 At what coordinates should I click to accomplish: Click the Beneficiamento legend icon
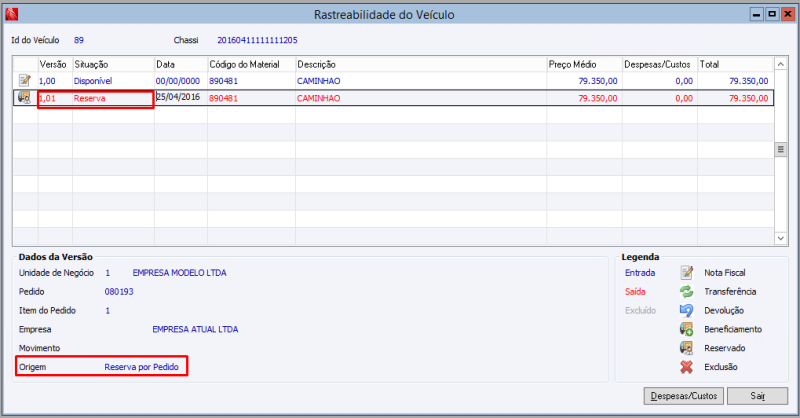point(687,329)
